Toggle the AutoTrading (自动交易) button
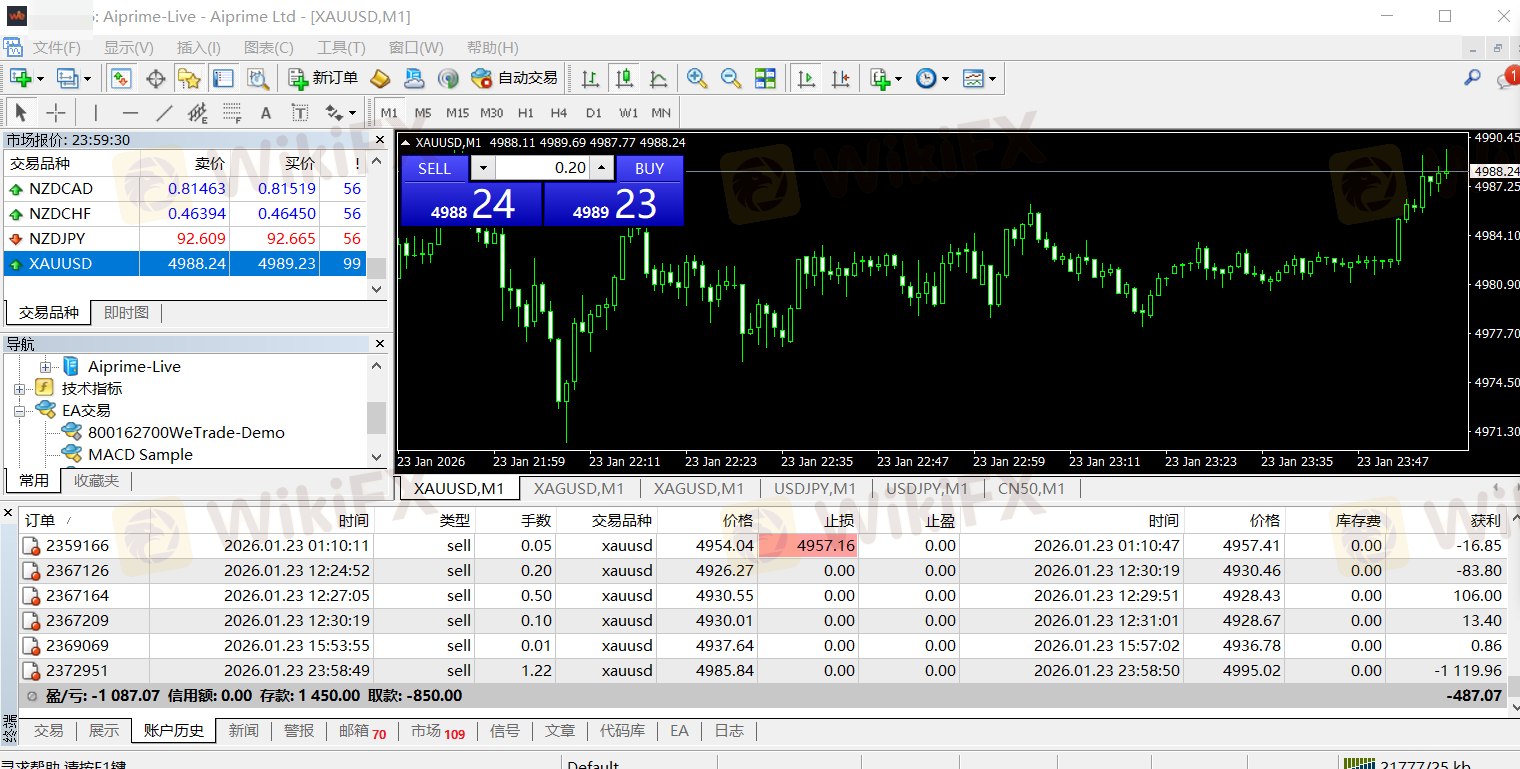Viewport: 1520px width, 769px height. (x=515, y=78)
